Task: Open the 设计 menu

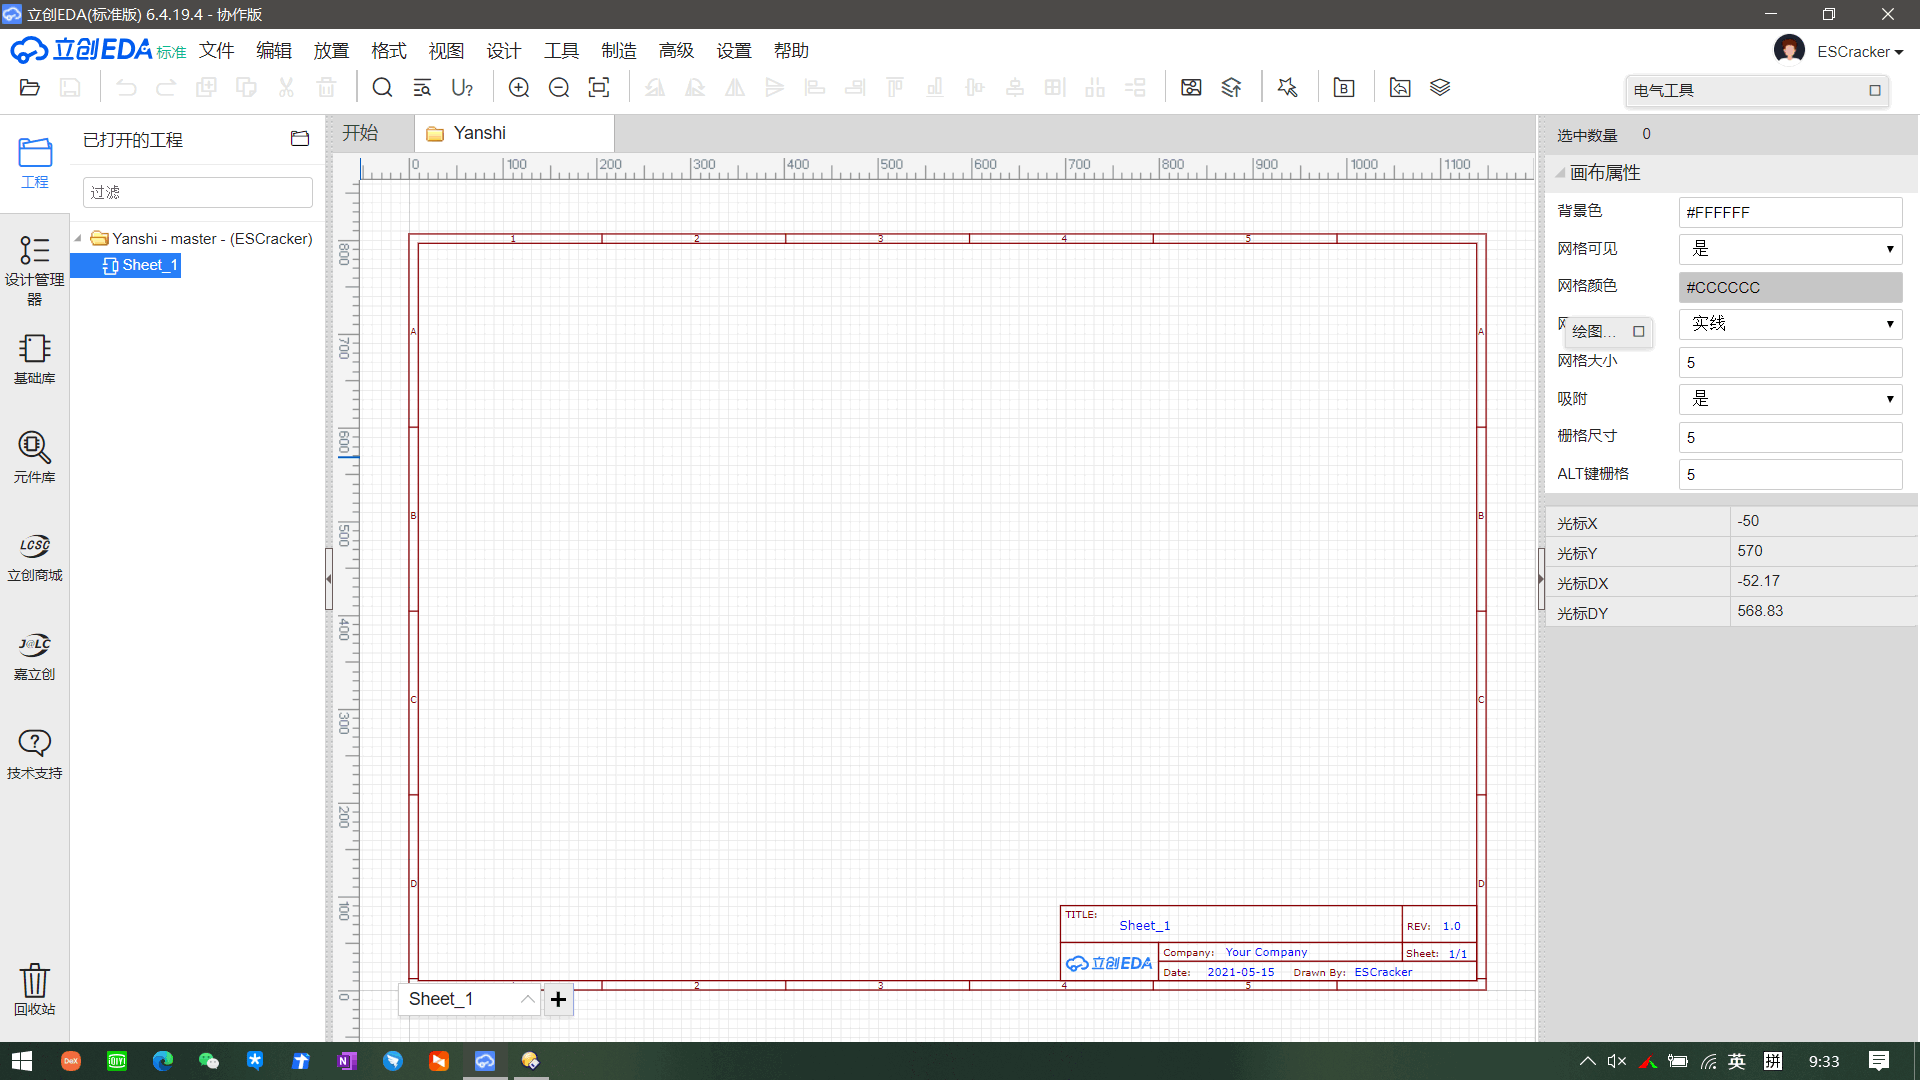Action: tap(504, 51)
